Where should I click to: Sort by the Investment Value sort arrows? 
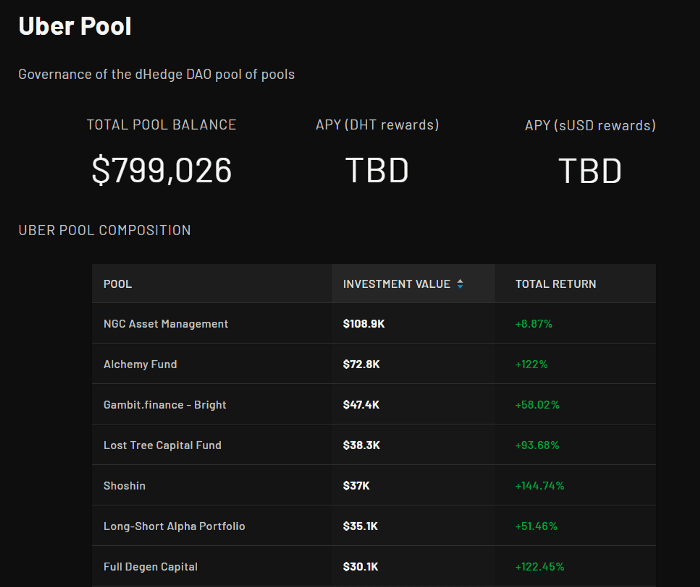tap(460, 284)
